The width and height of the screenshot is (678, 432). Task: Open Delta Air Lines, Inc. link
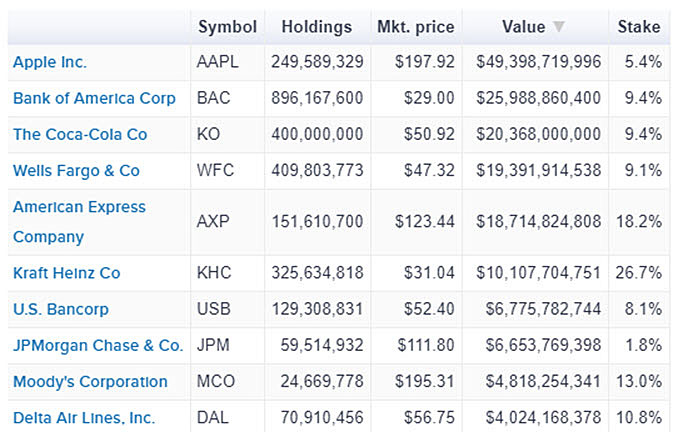point(84,417)
